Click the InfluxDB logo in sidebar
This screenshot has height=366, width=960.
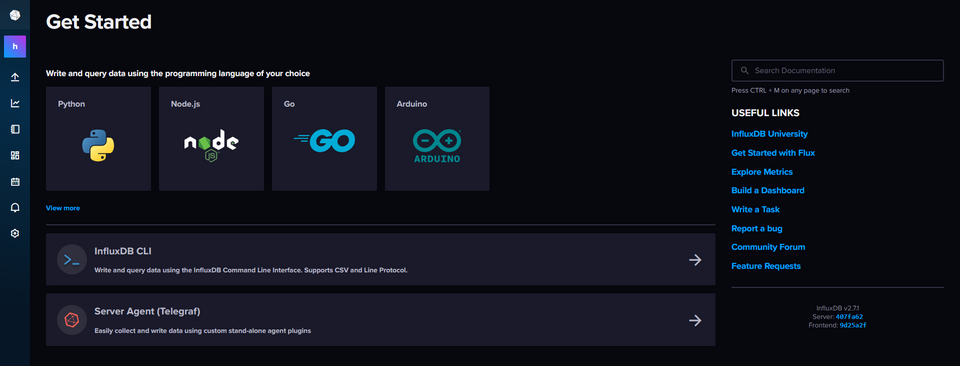coord(15,15)
